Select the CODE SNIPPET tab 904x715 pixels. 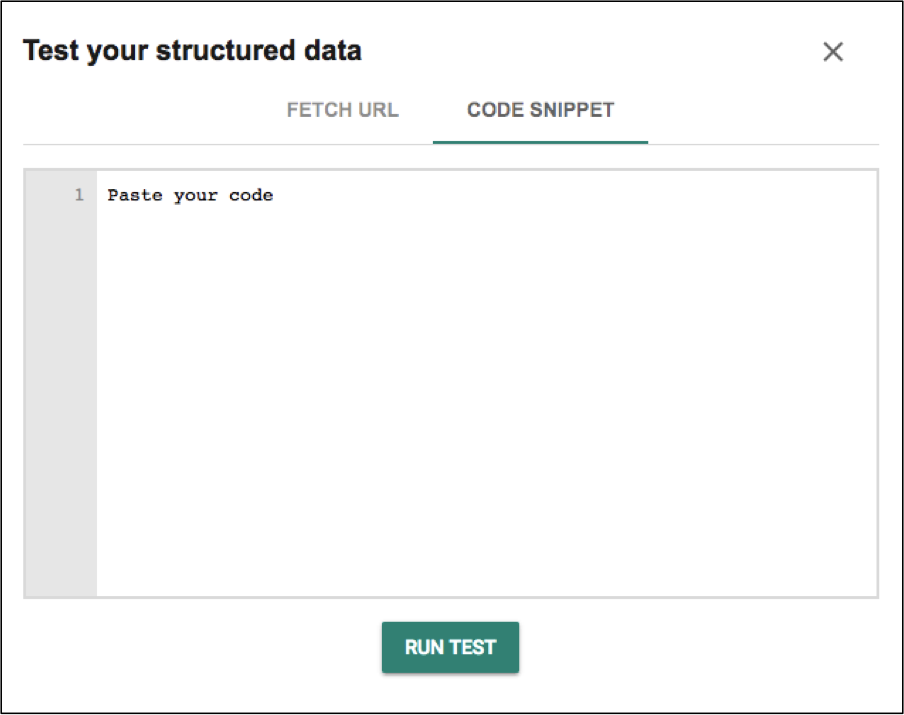point(540,110)
